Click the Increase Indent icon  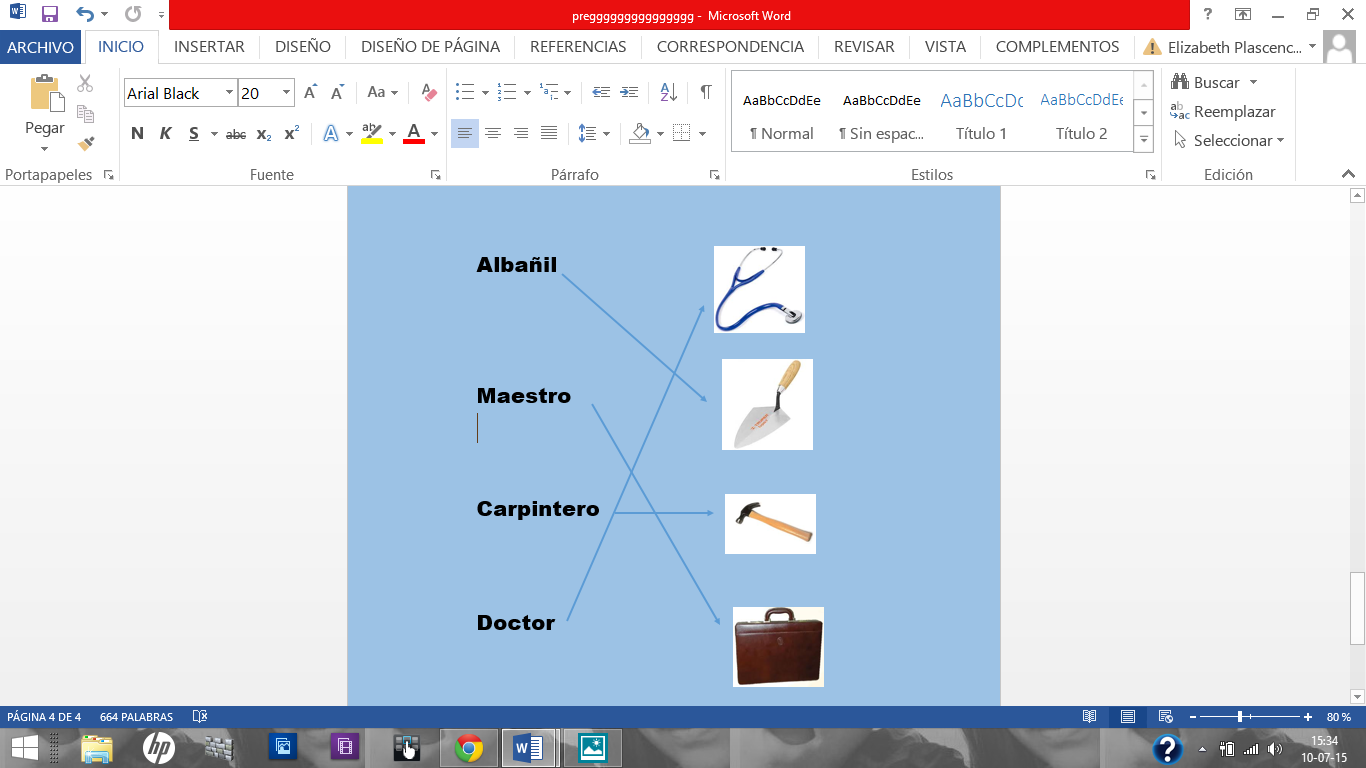pyautogui.click(x=629, y=92)
